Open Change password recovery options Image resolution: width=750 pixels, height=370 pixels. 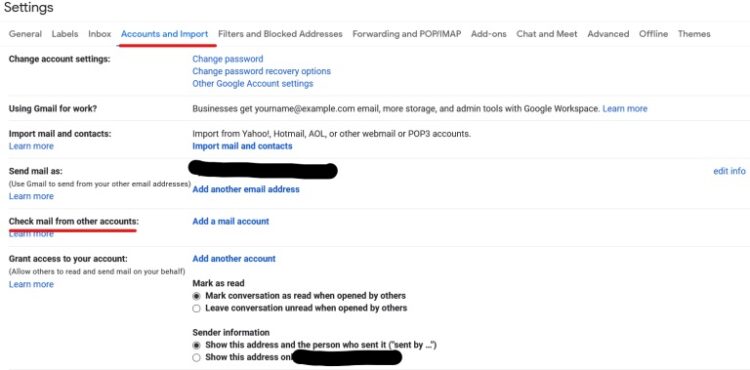pos(261,71)
